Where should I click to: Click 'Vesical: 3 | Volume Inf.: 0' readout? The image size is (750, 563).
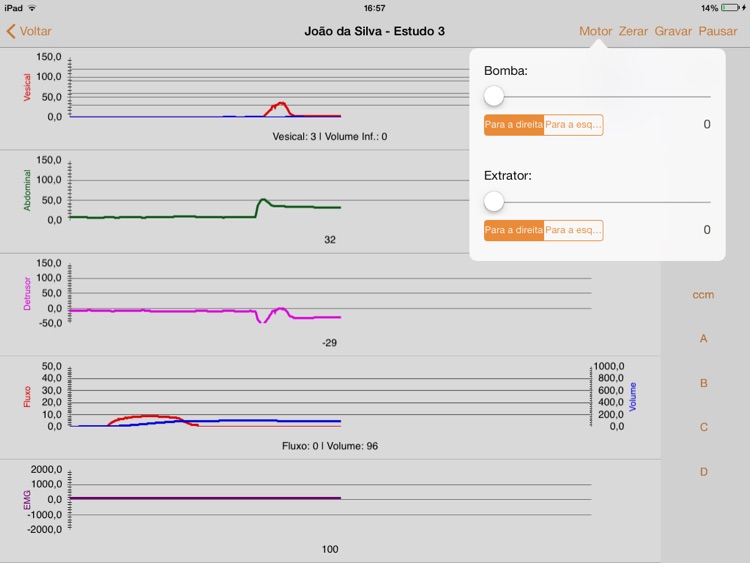pos(330,137)
